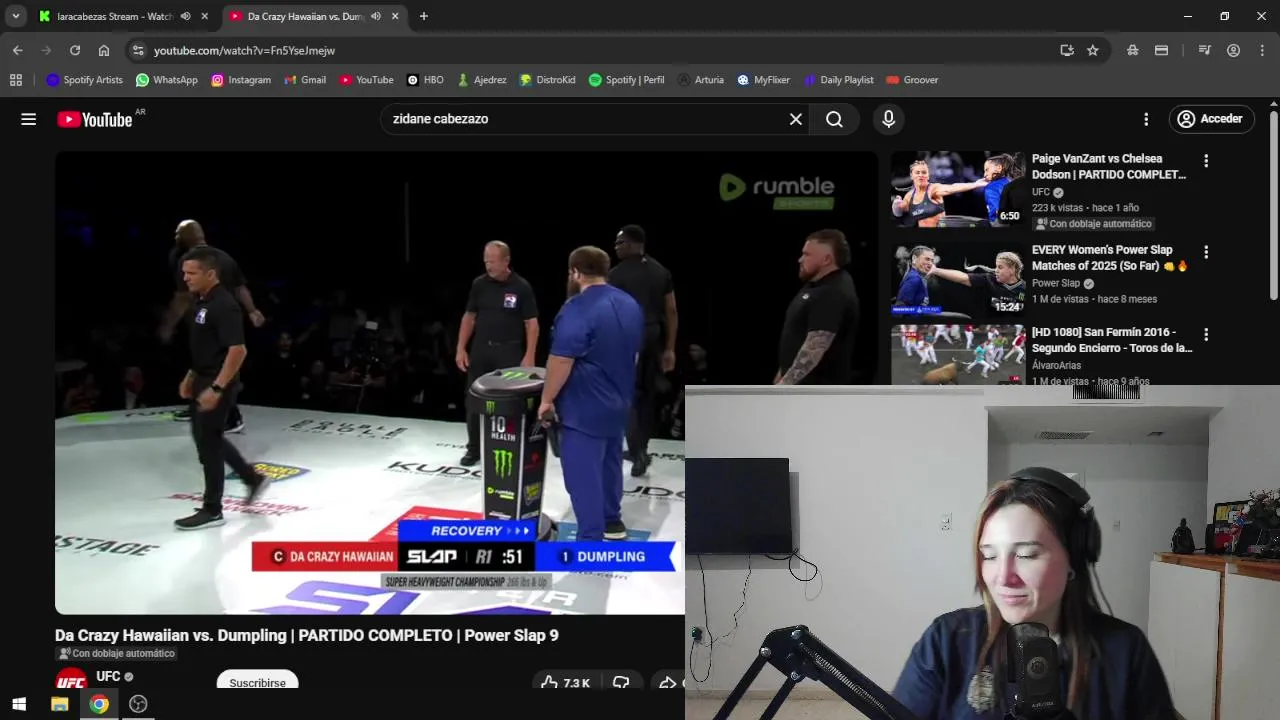
Task: Open the Arturia bookmark
Action: (700, 80)
